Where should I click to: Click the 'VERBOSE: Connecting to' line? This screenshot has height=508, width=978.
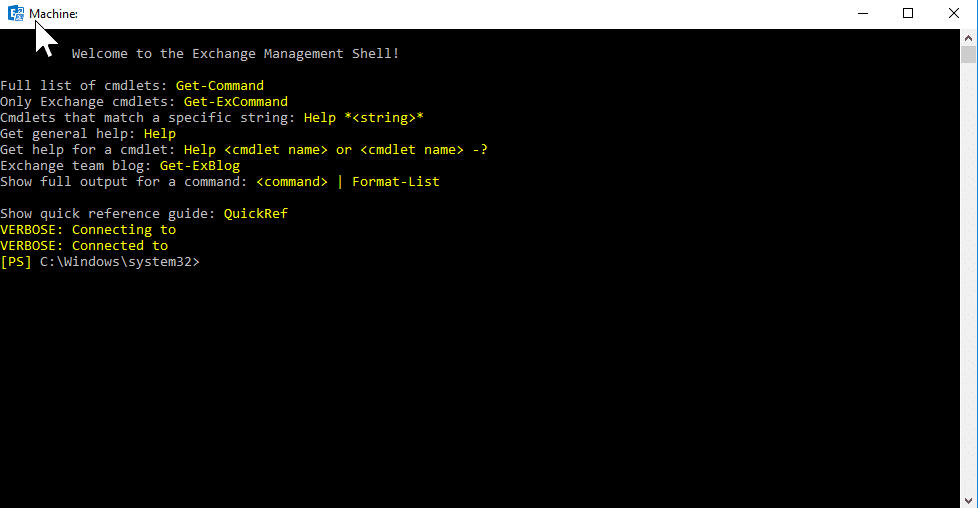point(88,230)
